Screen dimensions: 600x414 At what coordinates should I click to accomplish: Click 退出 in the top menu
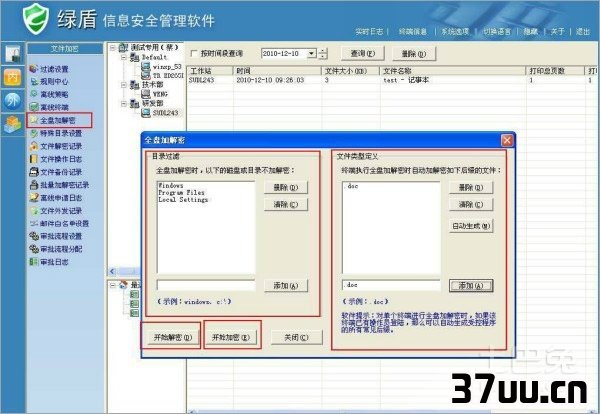583,31
